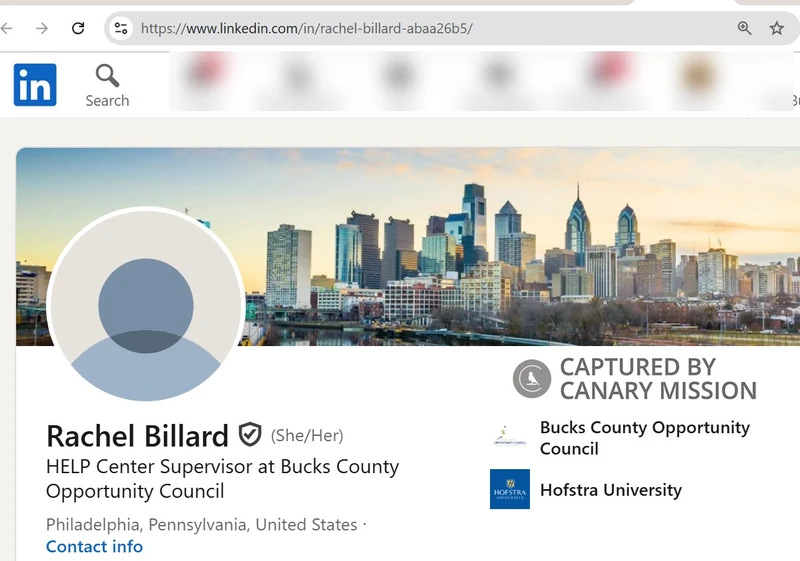The width and height of the screenshot is (800, 561).
Task: Click the LinkedIn logo home icon
Action: (35, 85)
